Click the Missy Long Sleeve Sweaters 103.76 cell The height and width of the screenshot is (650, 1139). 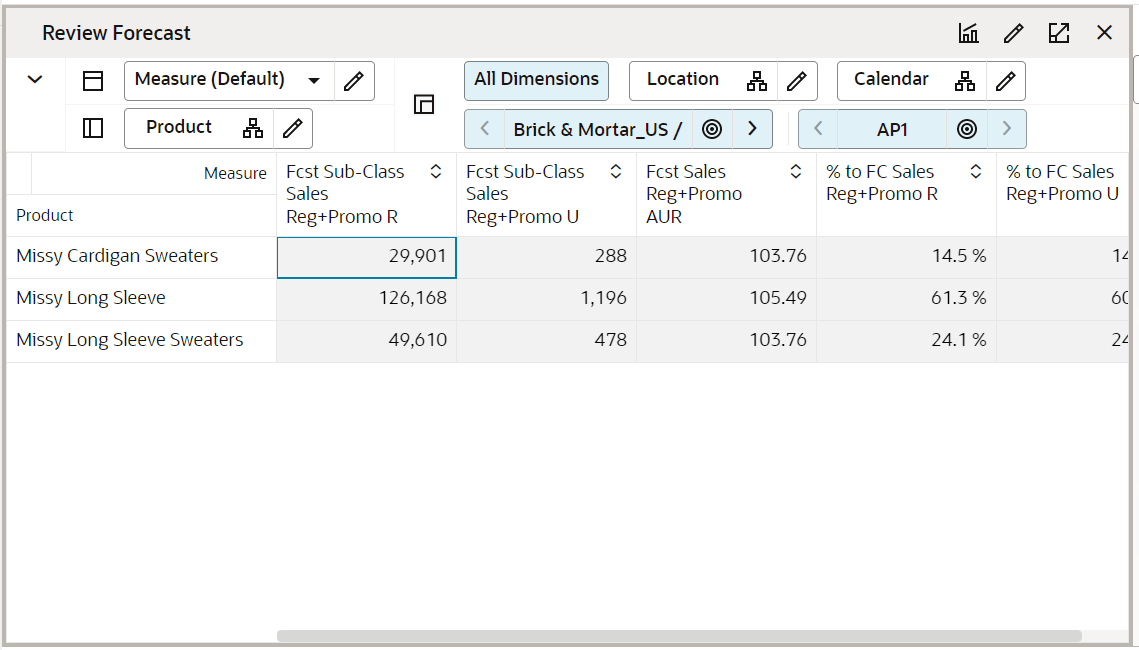(726, 341)
